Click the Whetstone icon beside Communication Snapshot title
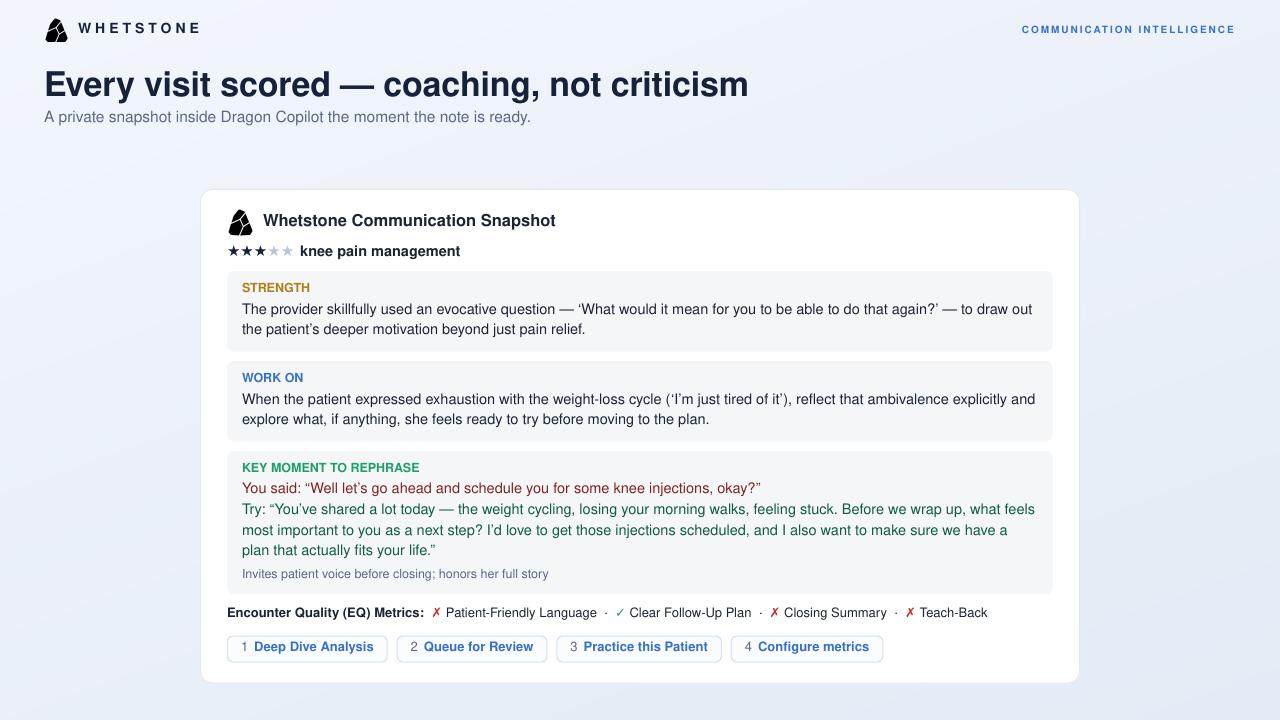1280x720 pixels. click(x=240, y=222)
